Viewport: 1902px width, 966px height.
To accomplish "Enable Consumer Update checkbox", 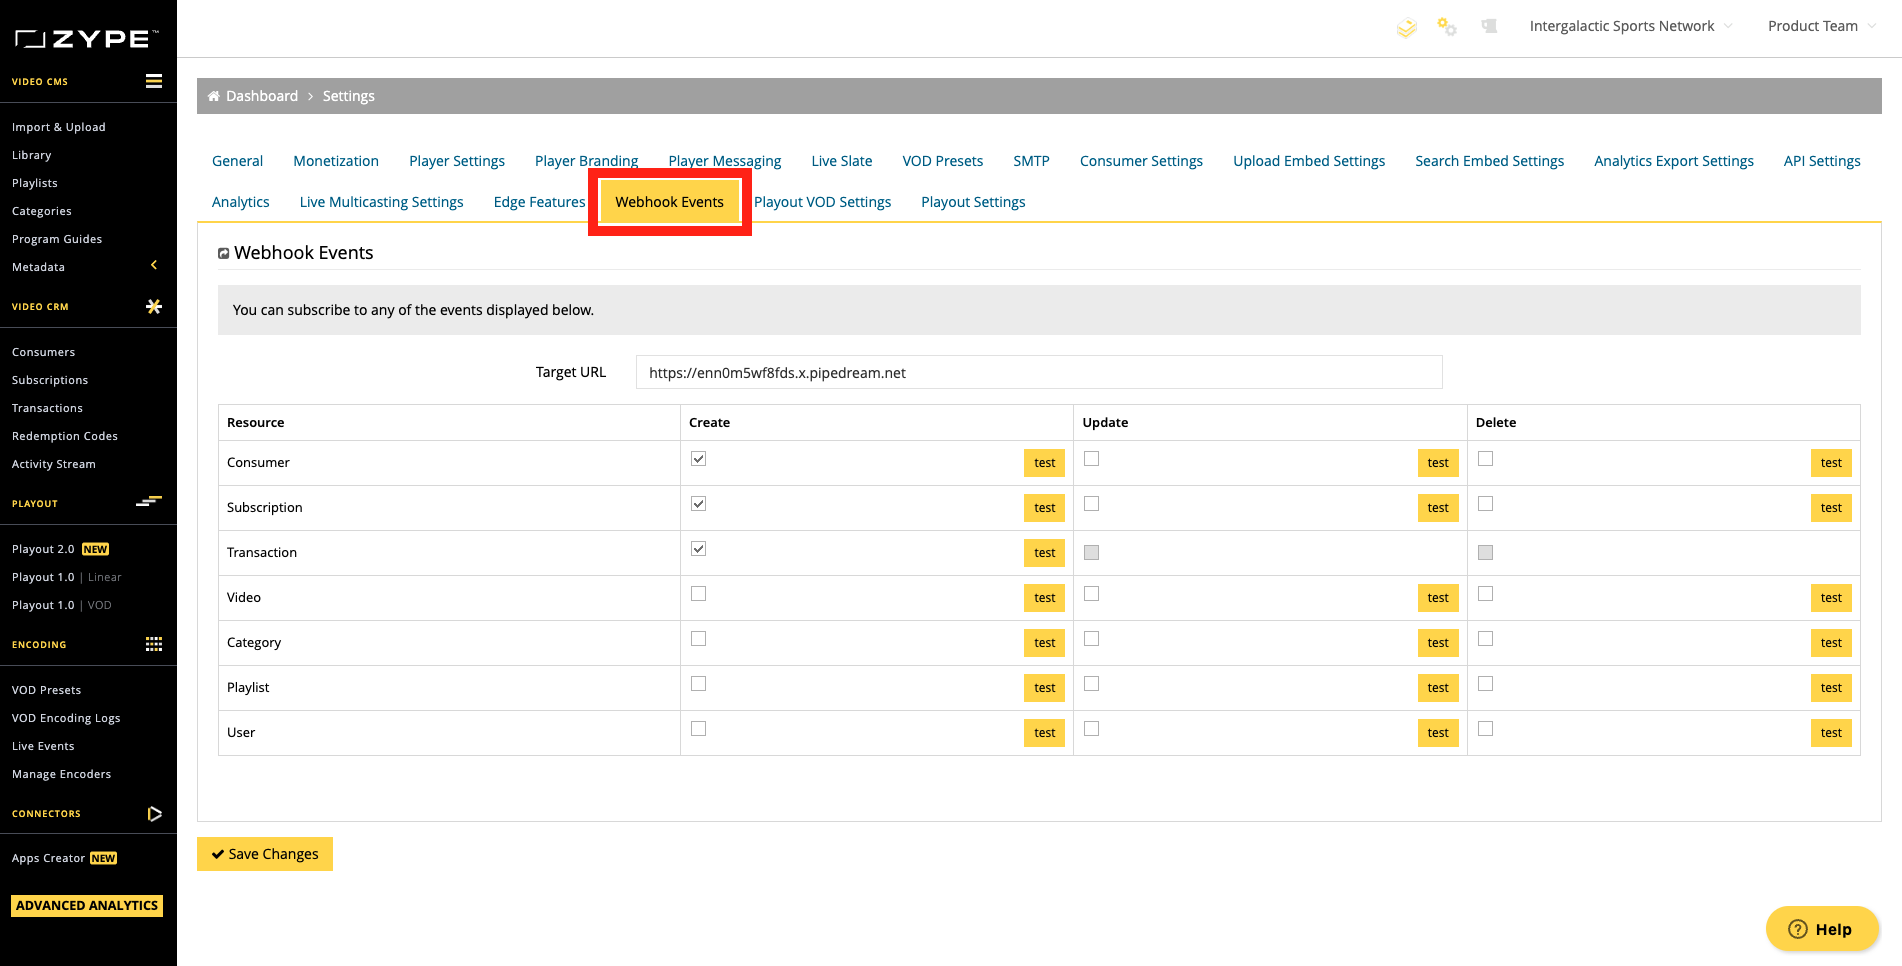I will pos(1091,459).
